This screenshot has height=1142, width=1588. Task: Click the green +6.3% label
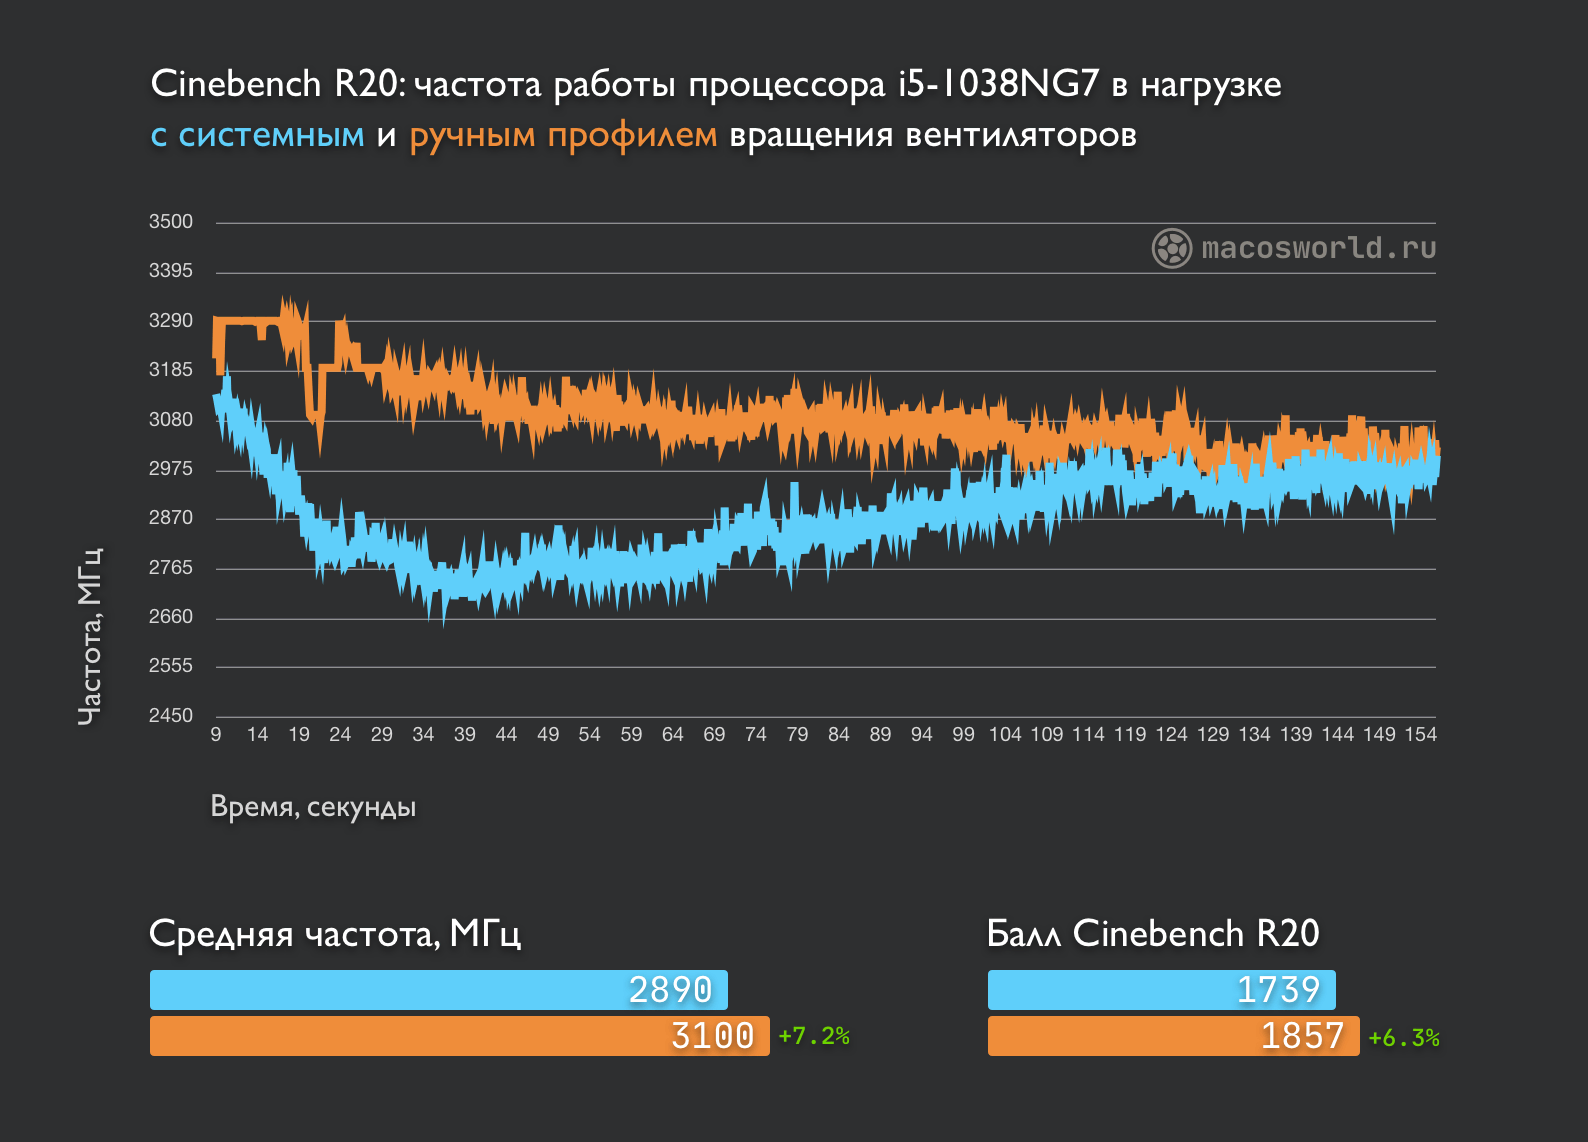pyautogui.click(x=1404, y=1038)
